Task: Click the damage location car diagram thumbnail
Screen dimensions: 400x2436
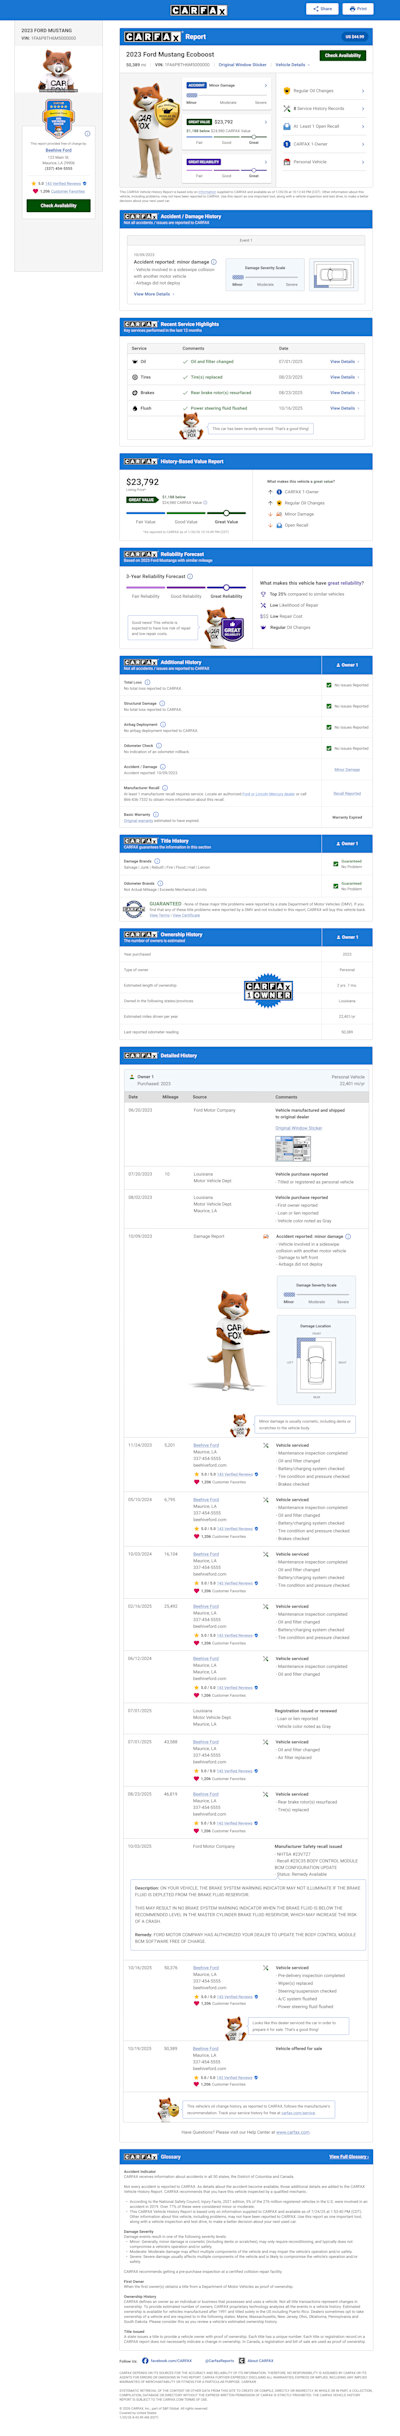Action: (x=333, y=274)
